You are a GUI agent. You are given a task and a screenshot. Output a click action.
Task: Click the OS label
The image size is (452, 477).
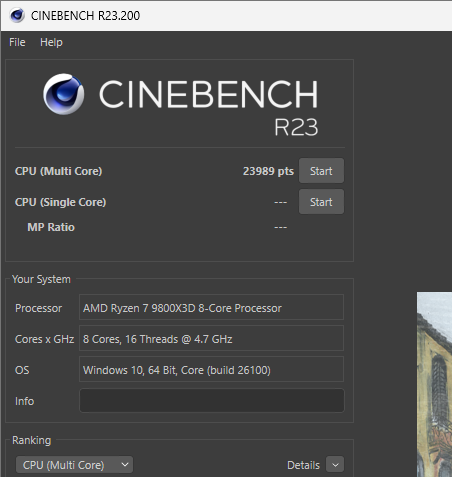[22, 370]
